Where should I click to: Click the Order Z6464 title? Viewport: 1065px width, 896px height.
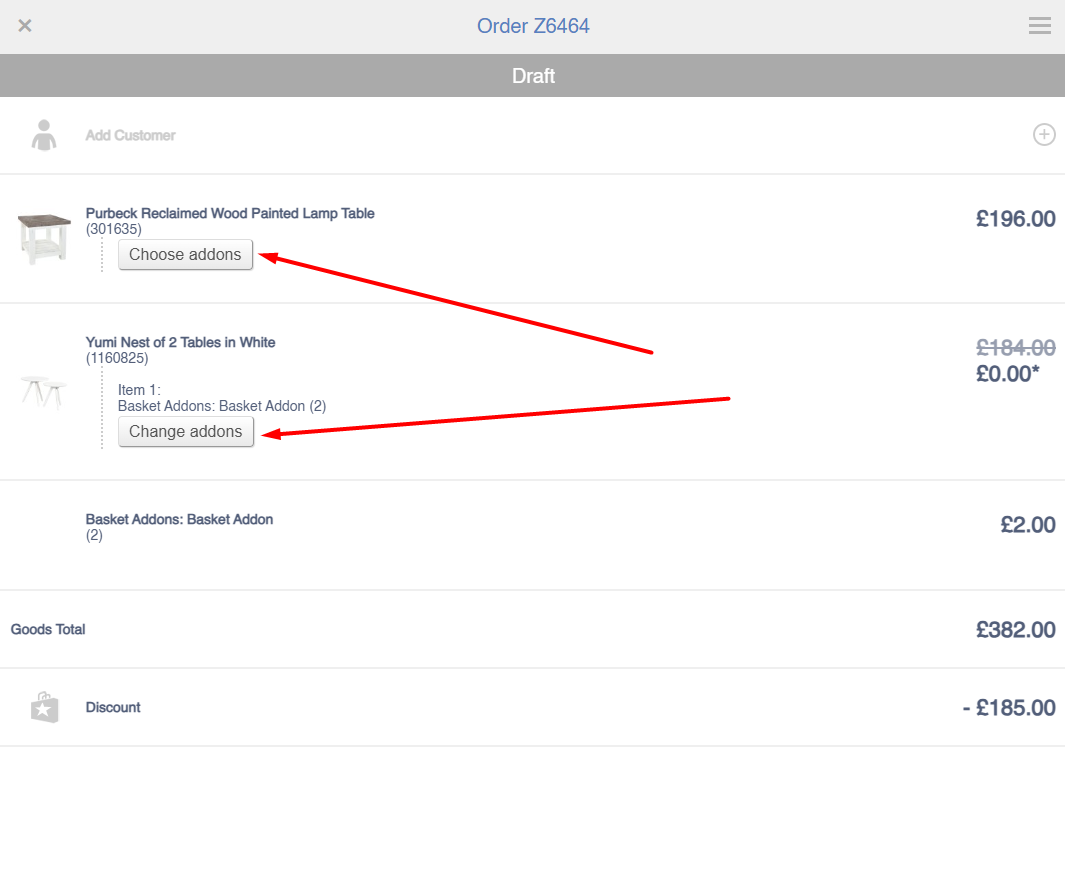[533, 26]
